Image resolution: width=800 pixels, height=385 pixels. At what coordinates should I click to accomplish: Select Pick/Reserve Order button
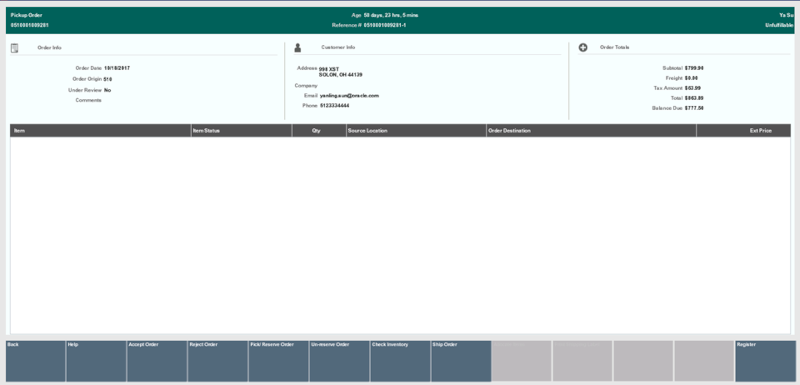(x=279, y=361)
